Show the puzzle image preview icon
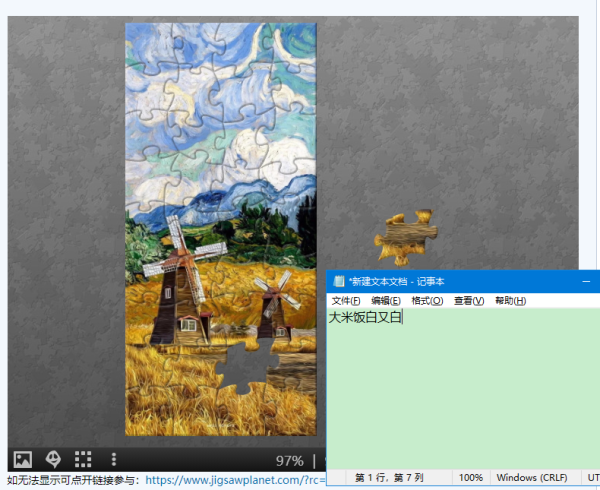This screenshot has width=600, height=490. point(23,459)
